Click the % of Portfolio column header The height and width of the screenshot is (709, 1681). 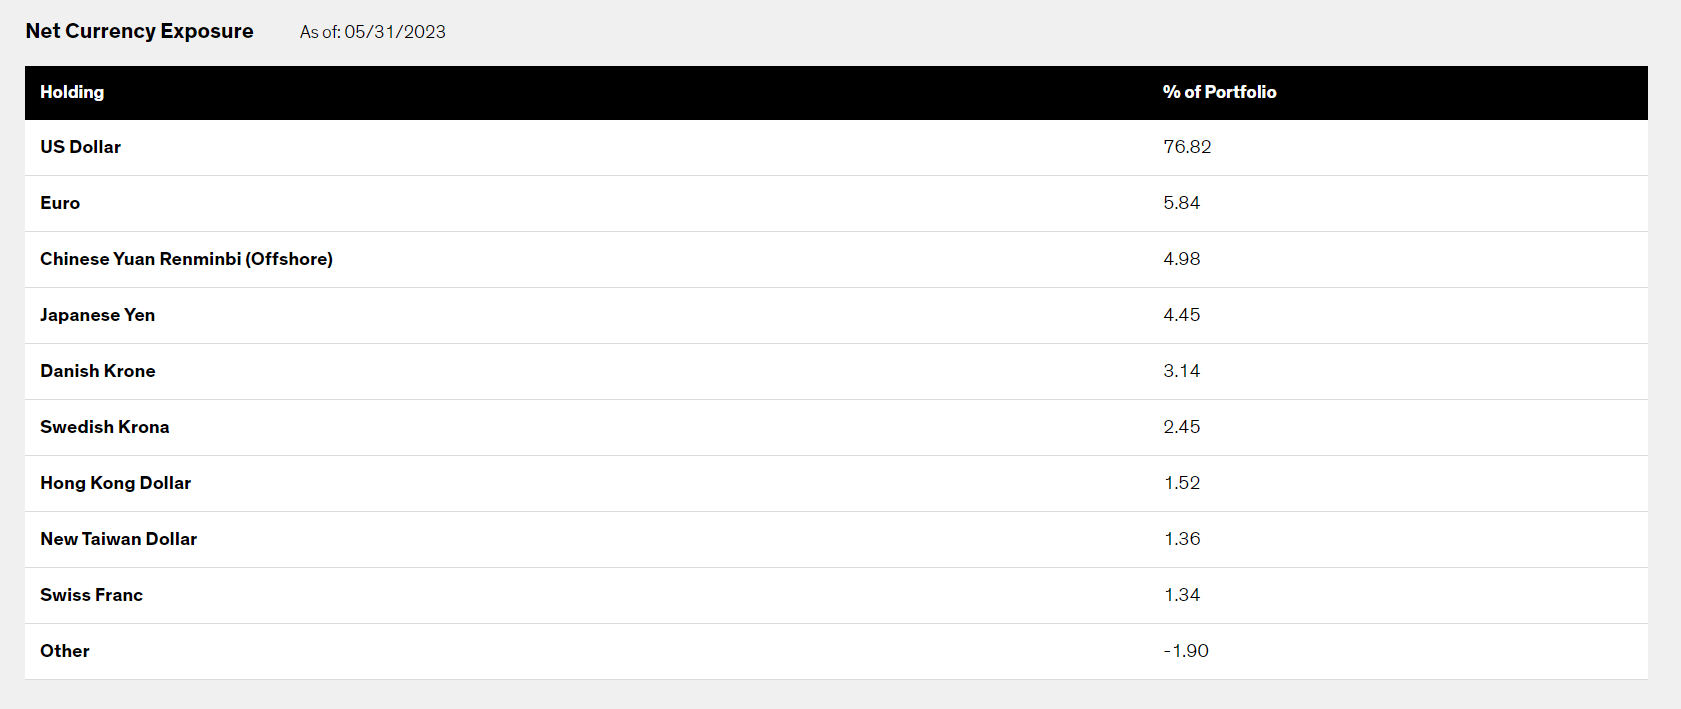click(1219, 92)
